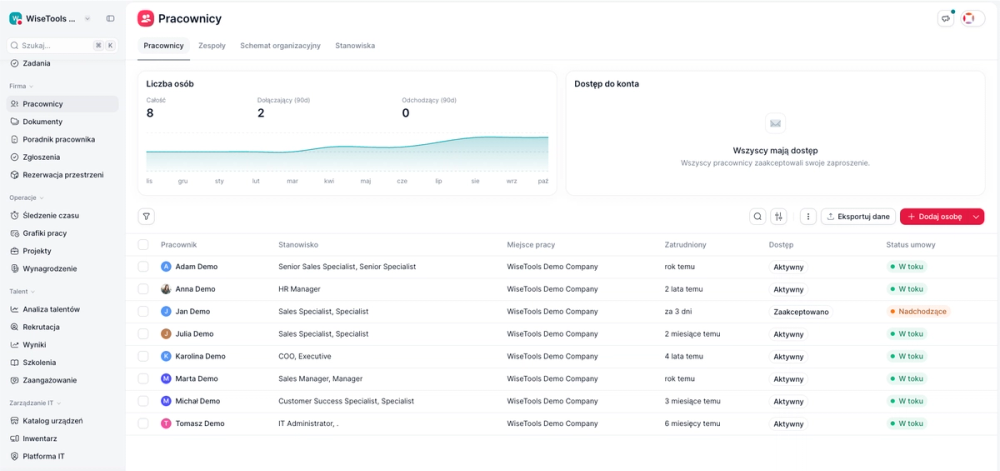Click the Customer Success Specialist, Specialist cell
1000x471 pixels.
pos(346,401)
